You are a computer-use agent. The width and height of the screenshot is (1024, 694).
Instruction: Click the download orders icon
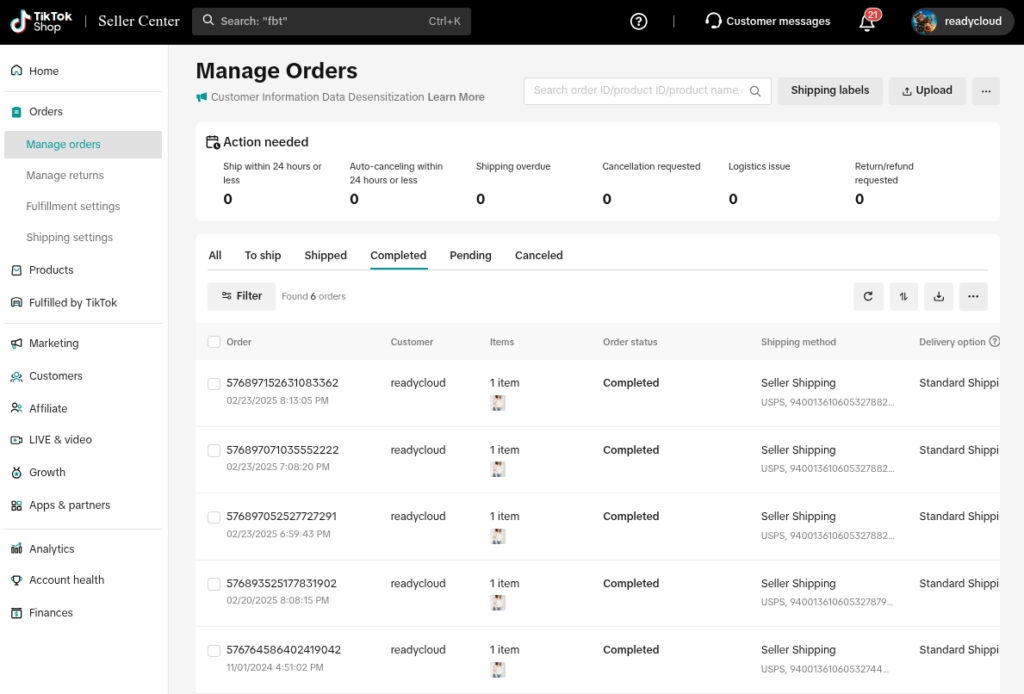coord(938,296)
